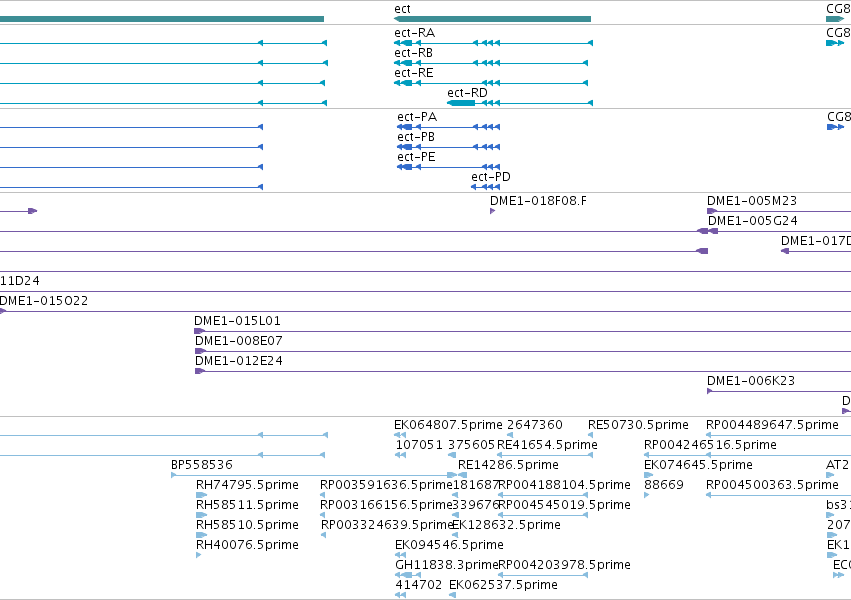Click the DME1-005G24 clone label
Viewport: 851px width, 600px height.
pos(753,221)
